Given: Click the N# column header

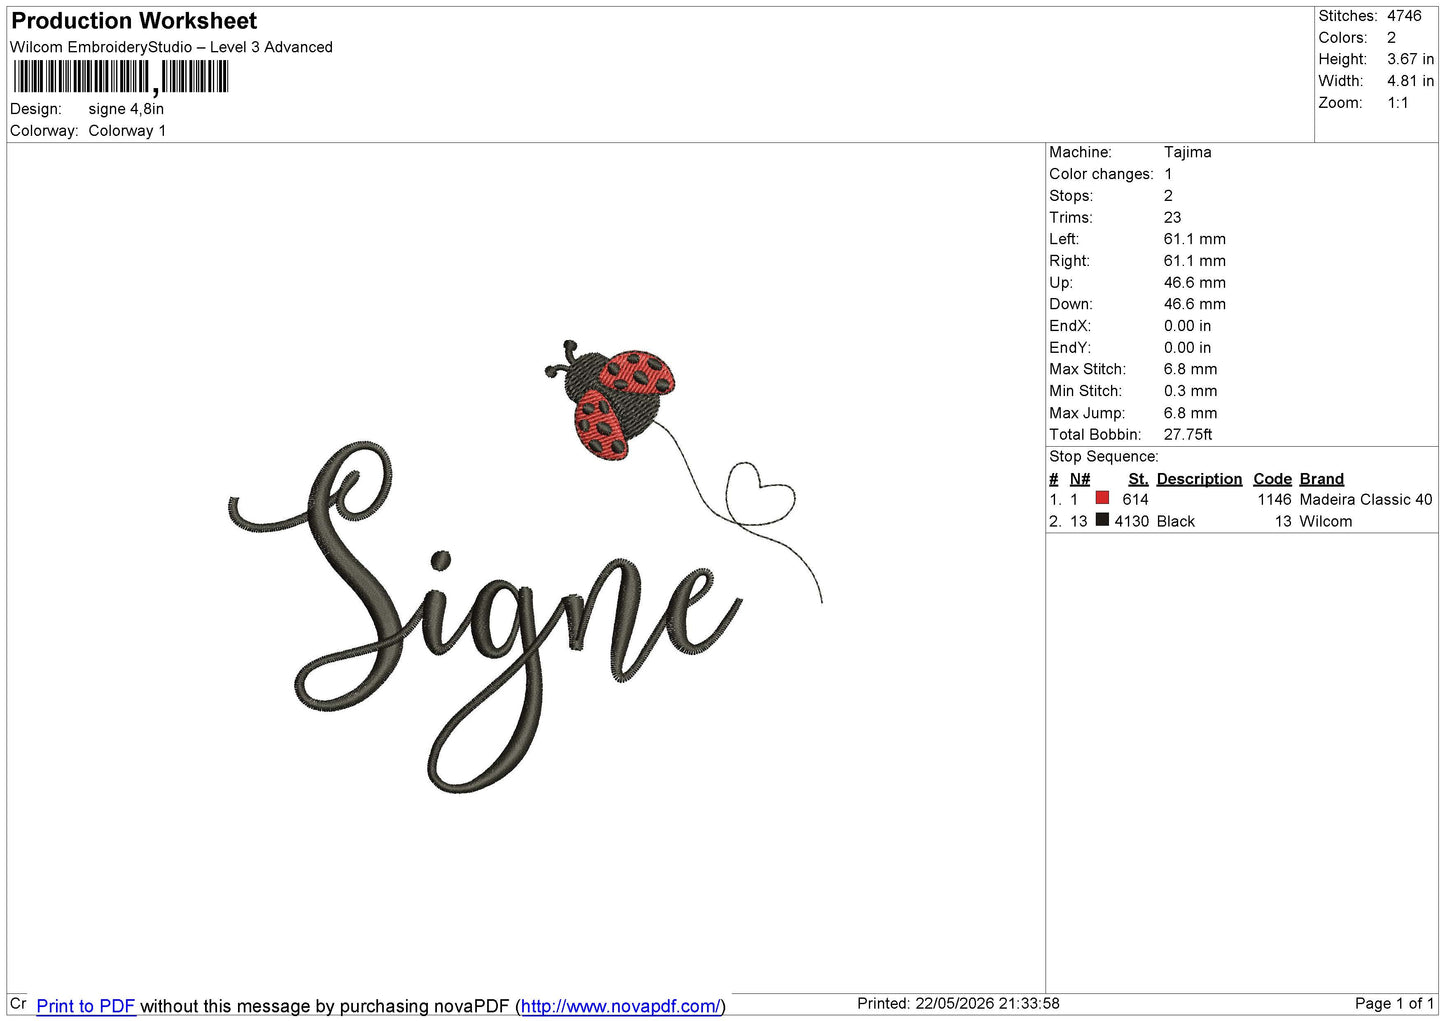Looking at the screenshot, I should click(x=1080, y=479).
